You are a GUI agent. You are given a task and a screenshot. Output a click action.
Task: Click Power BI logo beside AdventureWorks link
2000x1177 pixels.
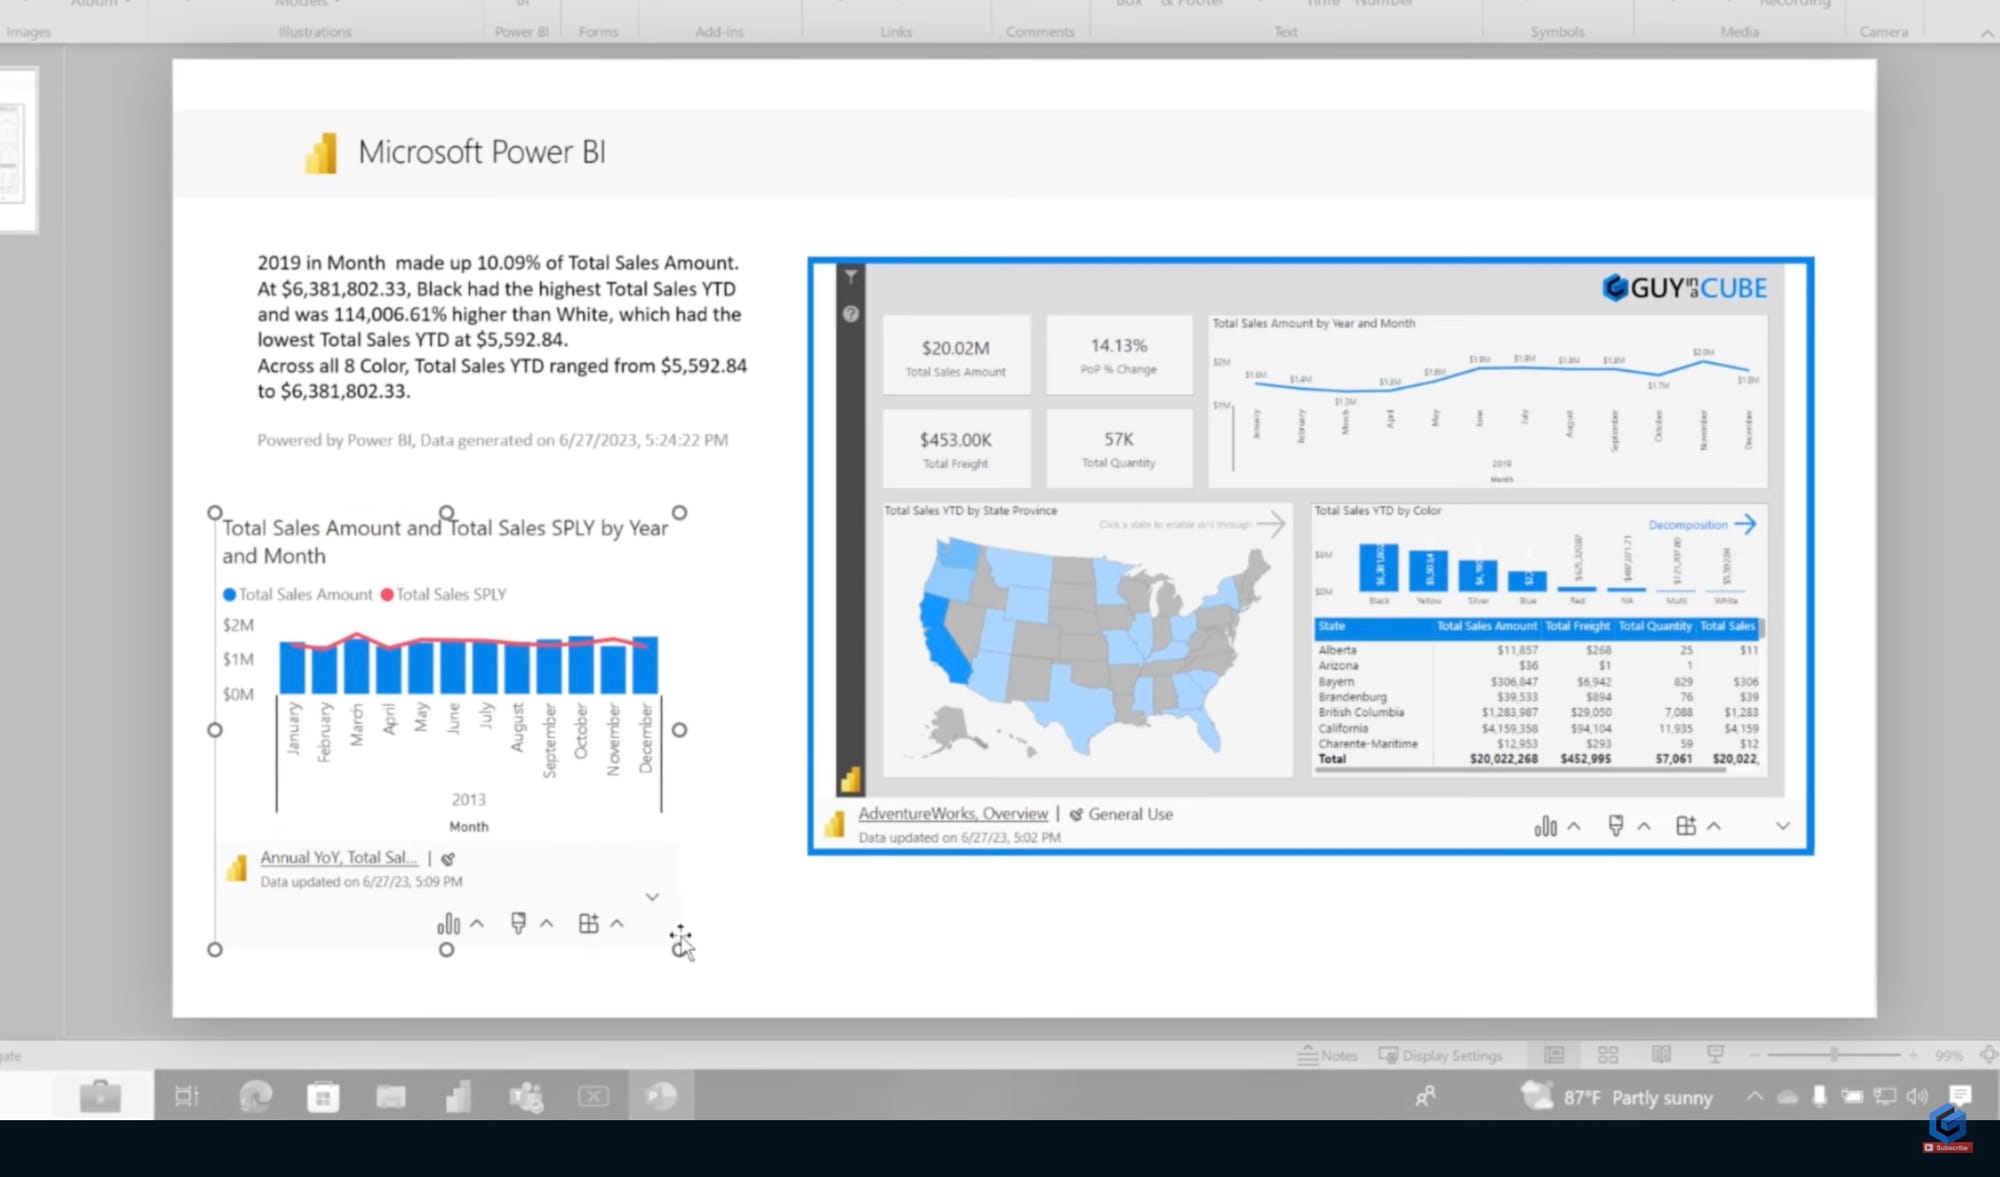click(835, 824)
